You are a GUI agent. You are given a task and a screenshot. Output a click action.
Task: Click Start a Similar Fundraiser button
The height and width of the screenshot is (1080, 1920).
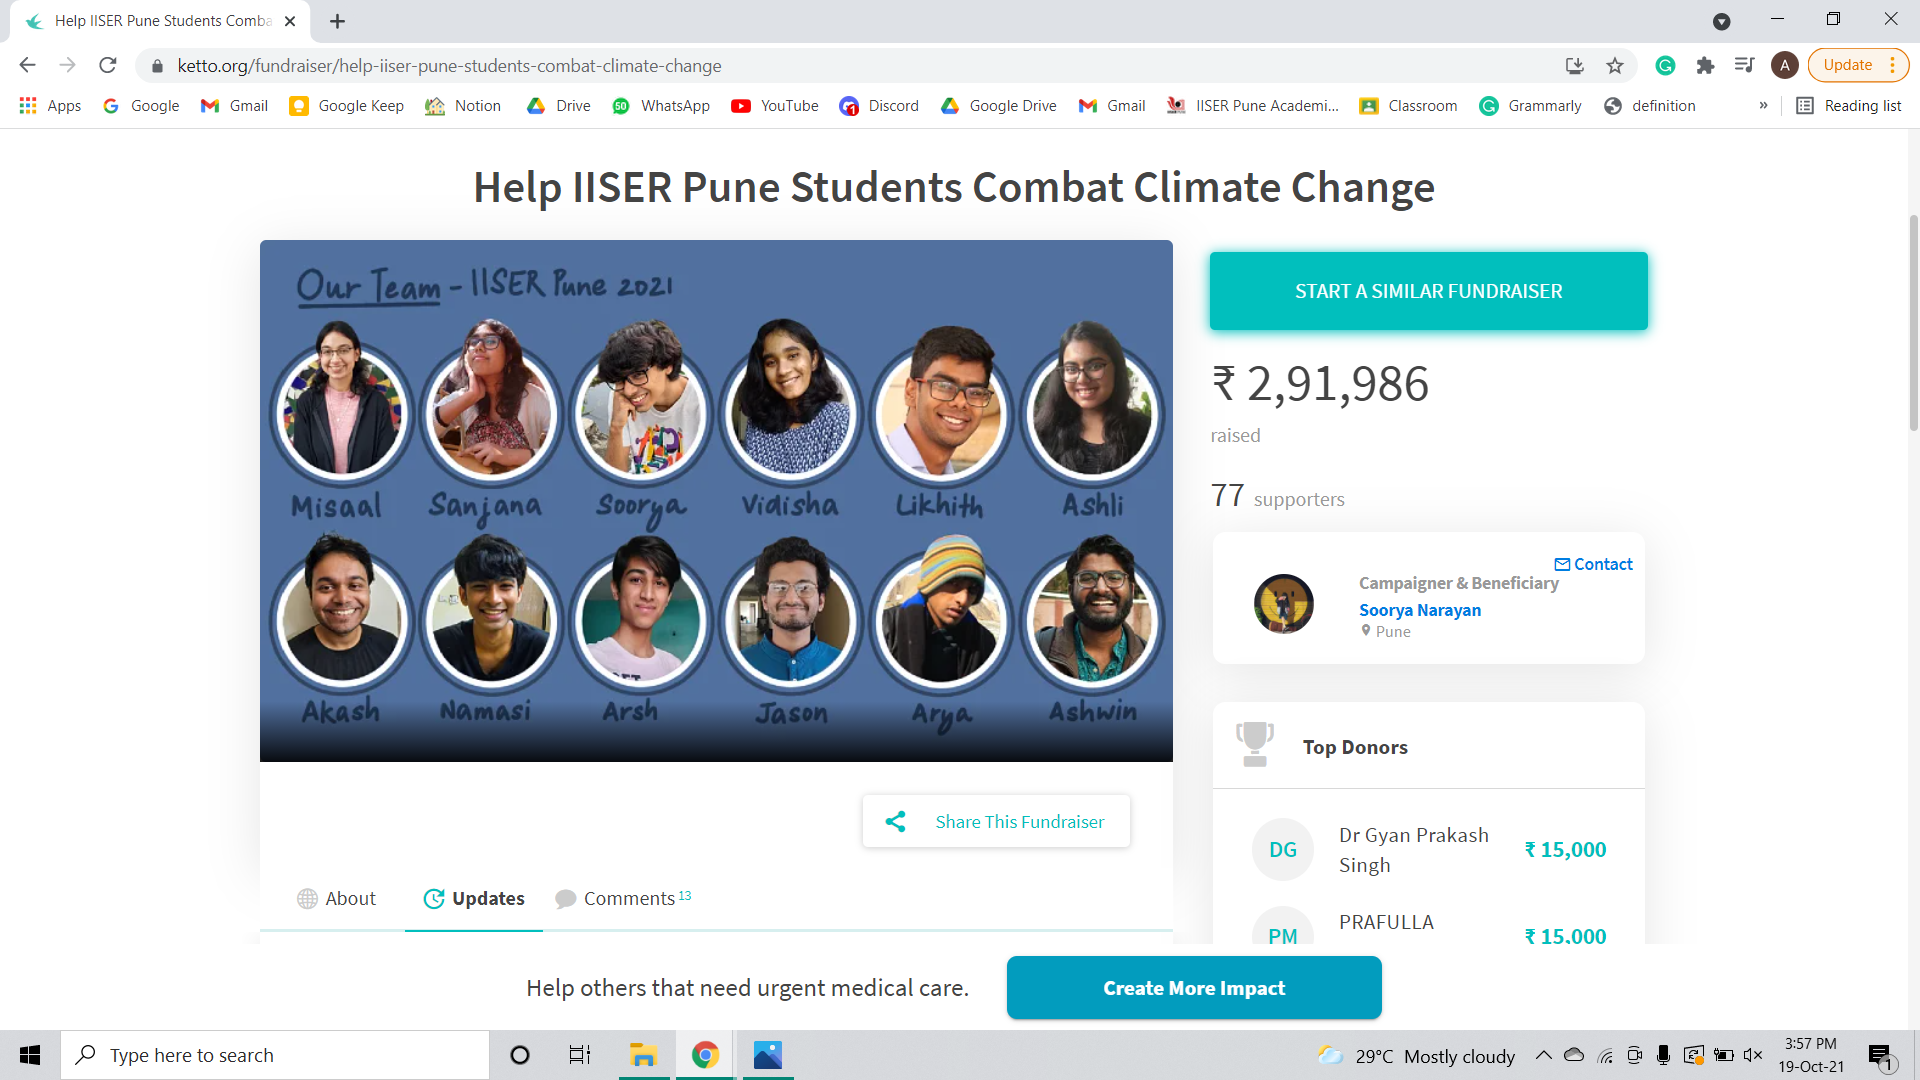[x=1428, y=291]
